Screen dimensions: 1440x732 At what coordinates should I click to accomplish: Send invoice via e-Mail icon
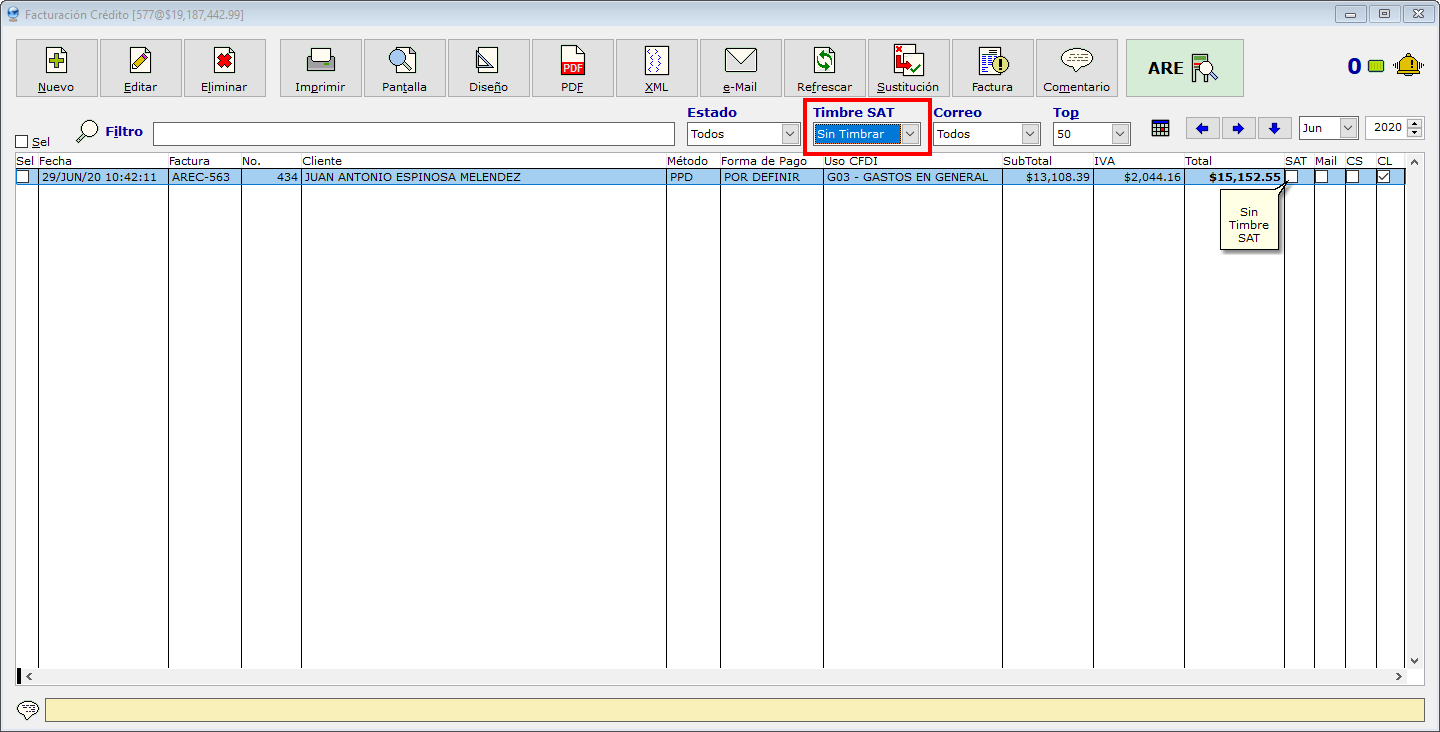pos(740,68)
